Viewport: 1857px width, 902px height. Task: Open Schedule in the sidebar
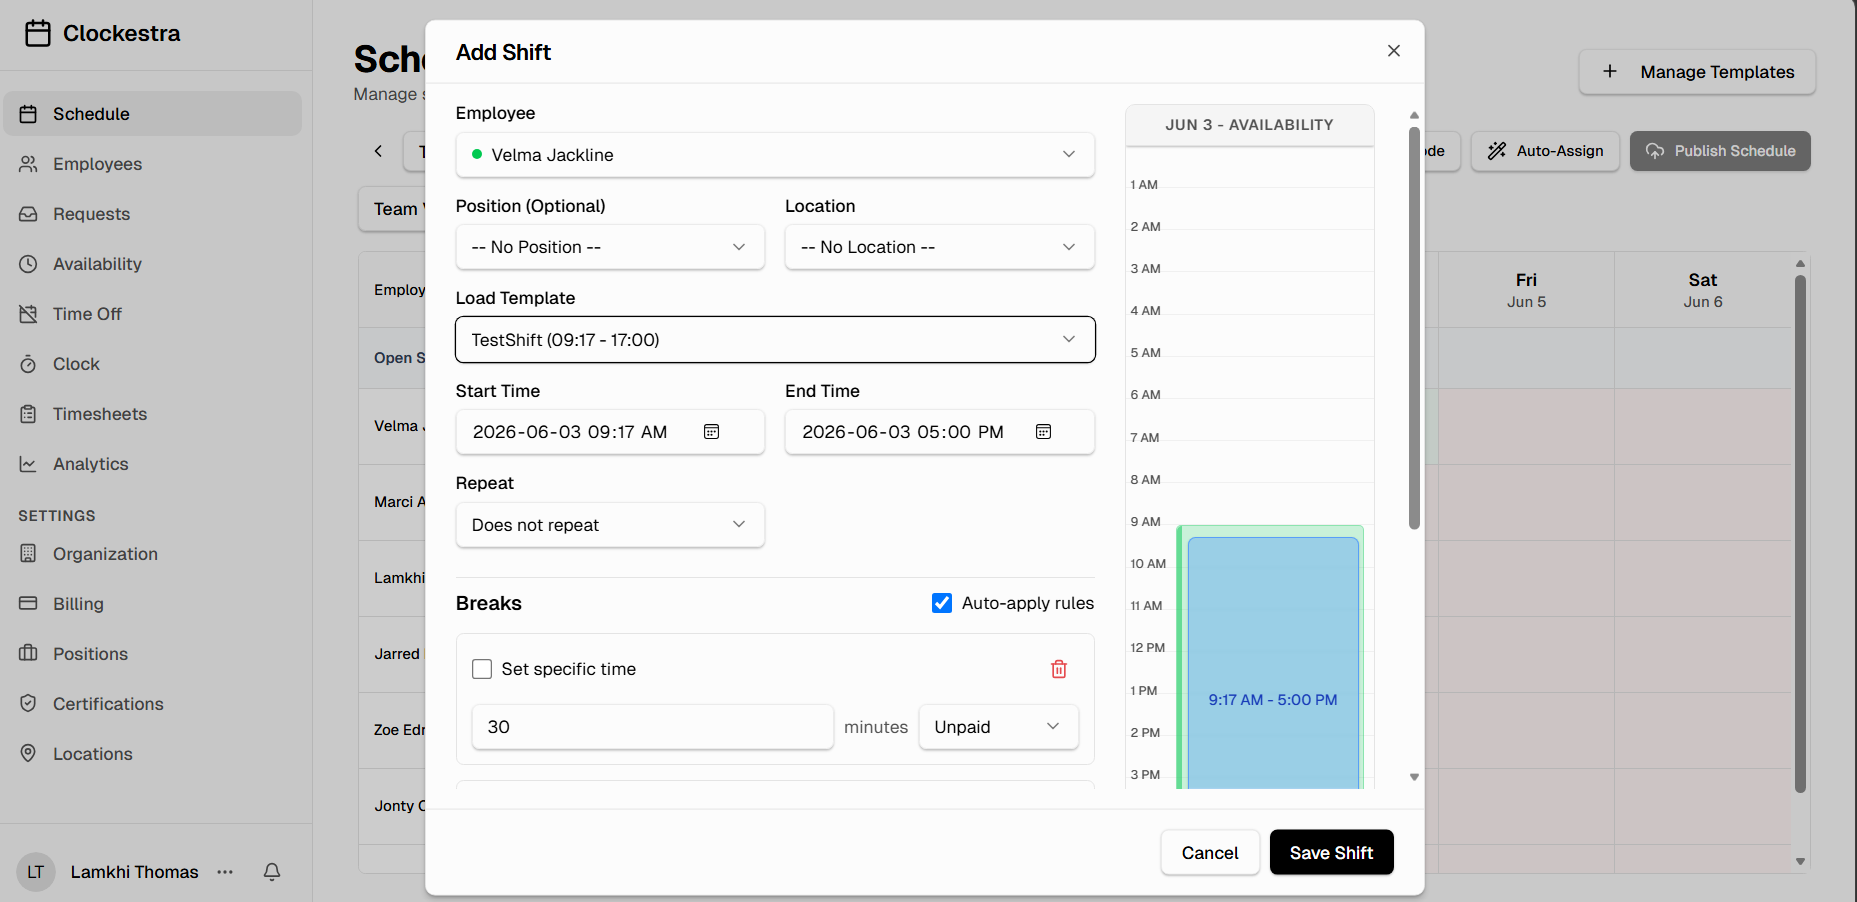tap(152, 114)
